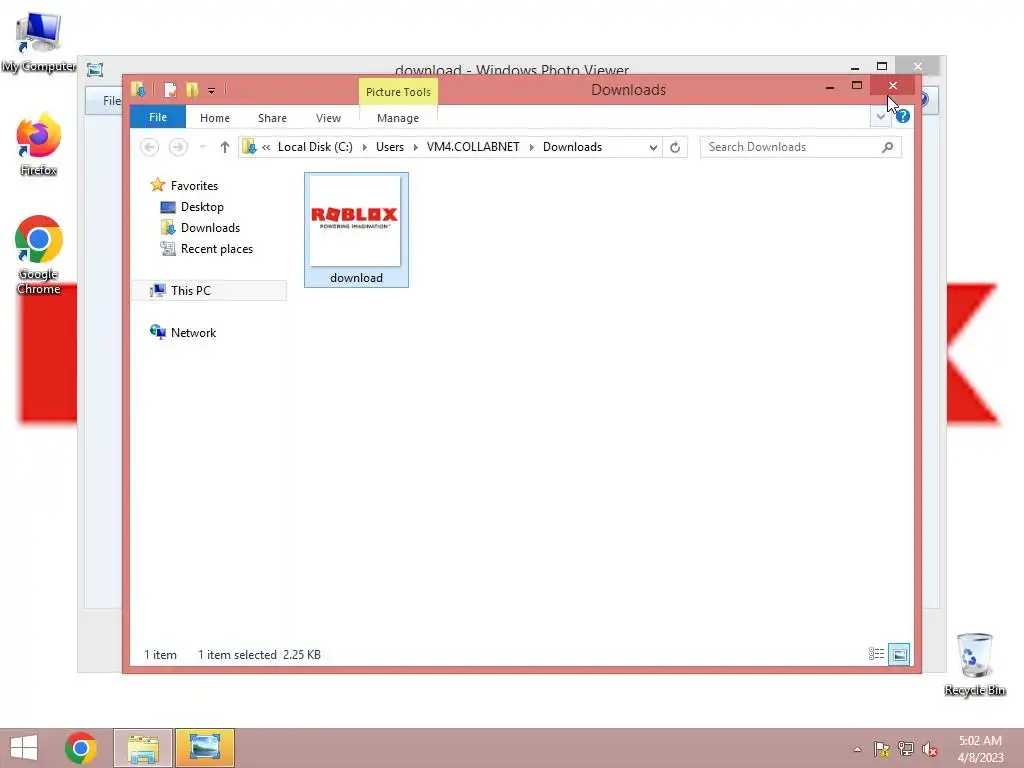Click the Downloads folder icon in title bar

138,89
